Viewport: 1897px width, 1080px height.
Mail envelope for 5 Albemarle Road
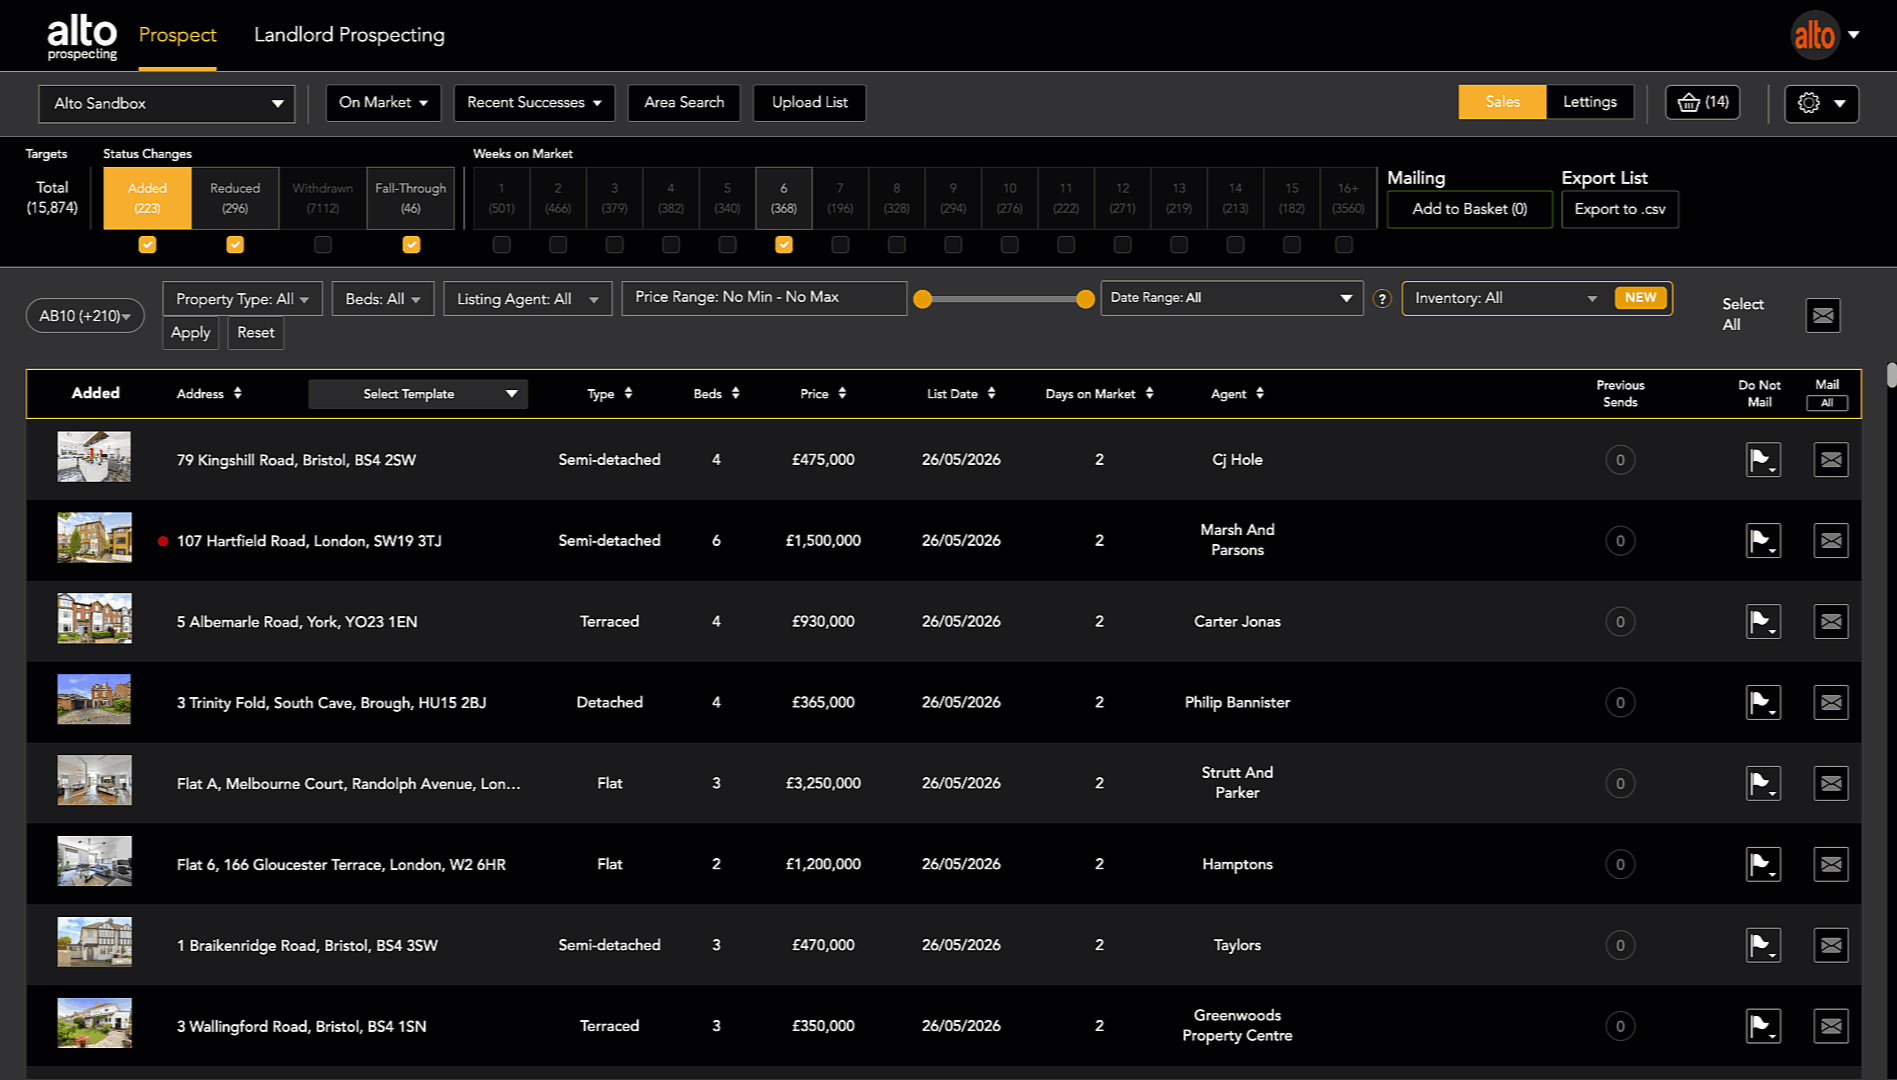[x=1831, y=622]
